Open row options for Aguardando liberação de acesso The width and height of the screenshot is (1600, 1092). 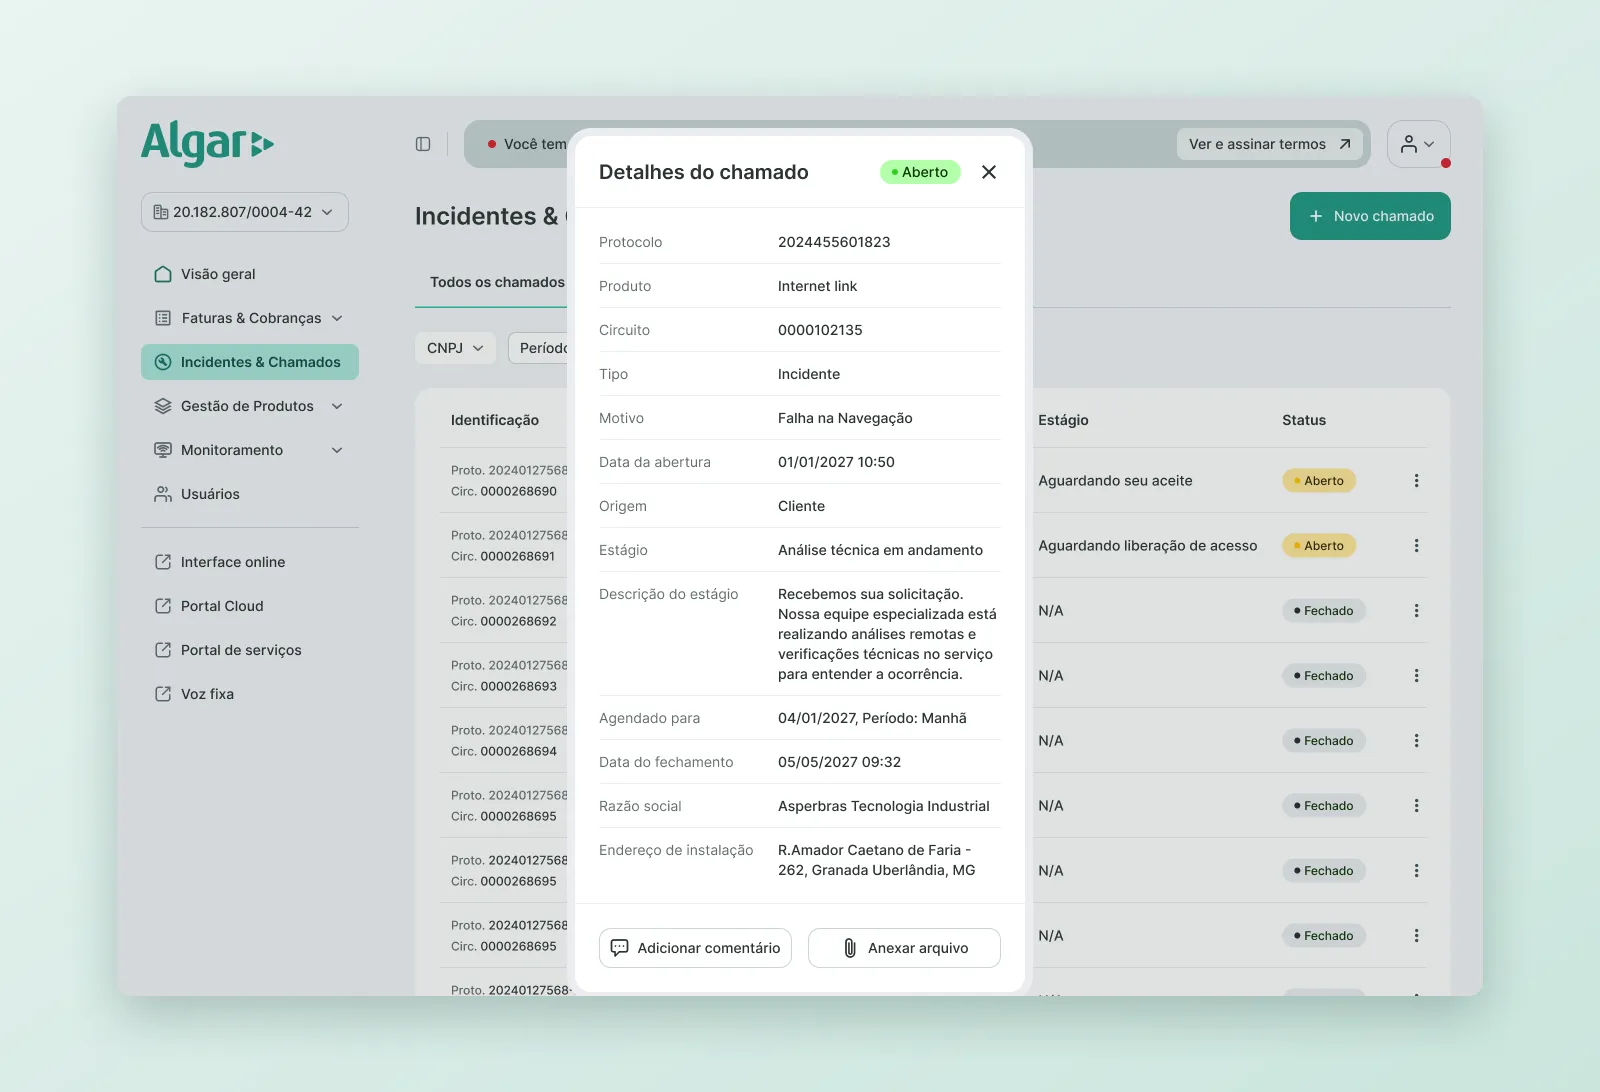point(1416,546)
